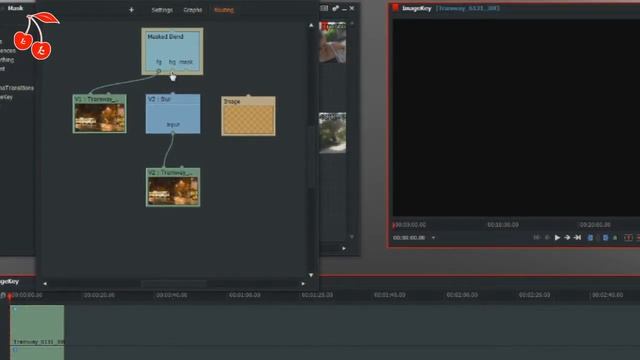Image resolution: width=640 pixels, height=360 pixels.
Task: Click routing panel scroll-right arrow
Action: (303, 284)
